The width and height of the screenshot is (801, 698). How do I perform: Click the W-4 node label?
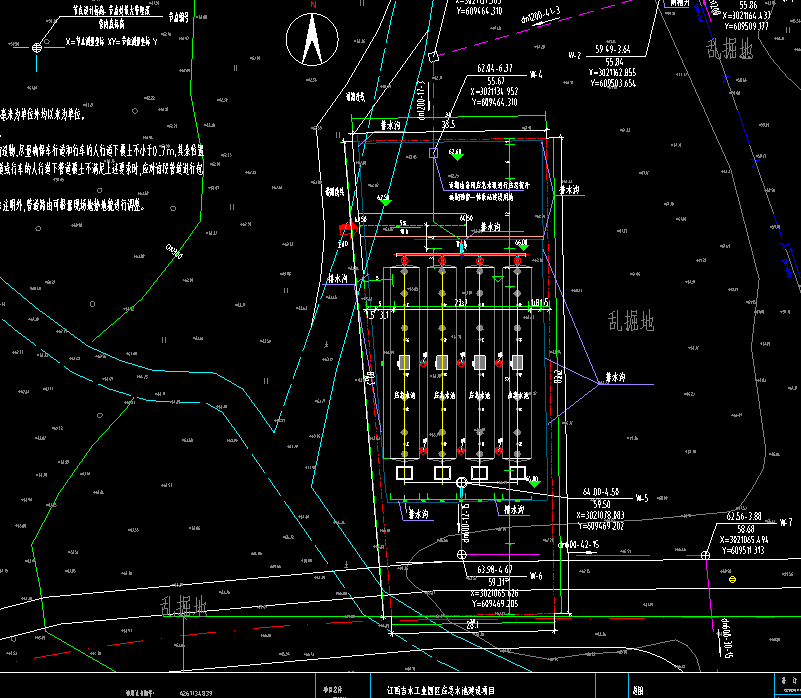pyautogui.click(x=536, y=75)
